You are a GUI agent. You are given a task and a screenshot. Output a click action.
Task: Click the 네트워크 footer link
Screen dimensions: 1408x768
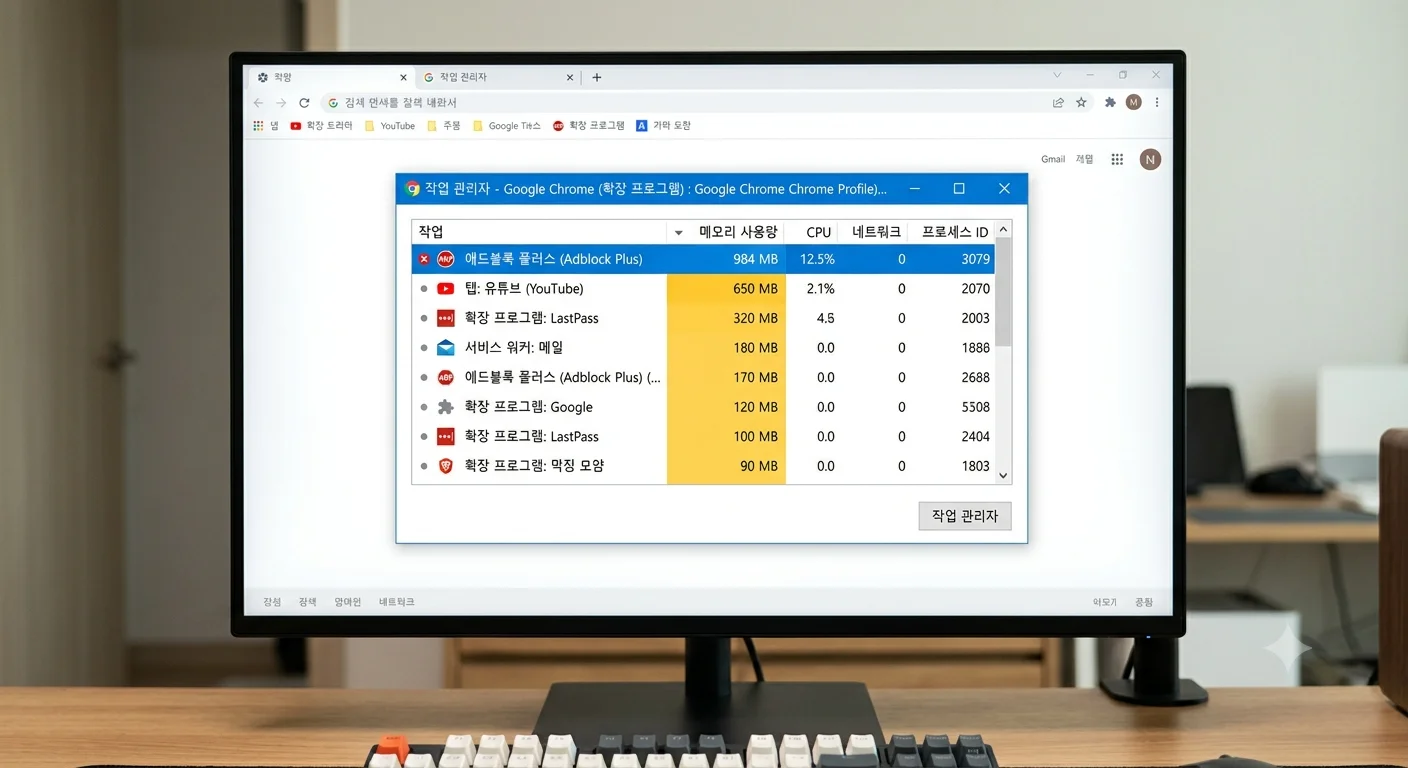(396, 602)
